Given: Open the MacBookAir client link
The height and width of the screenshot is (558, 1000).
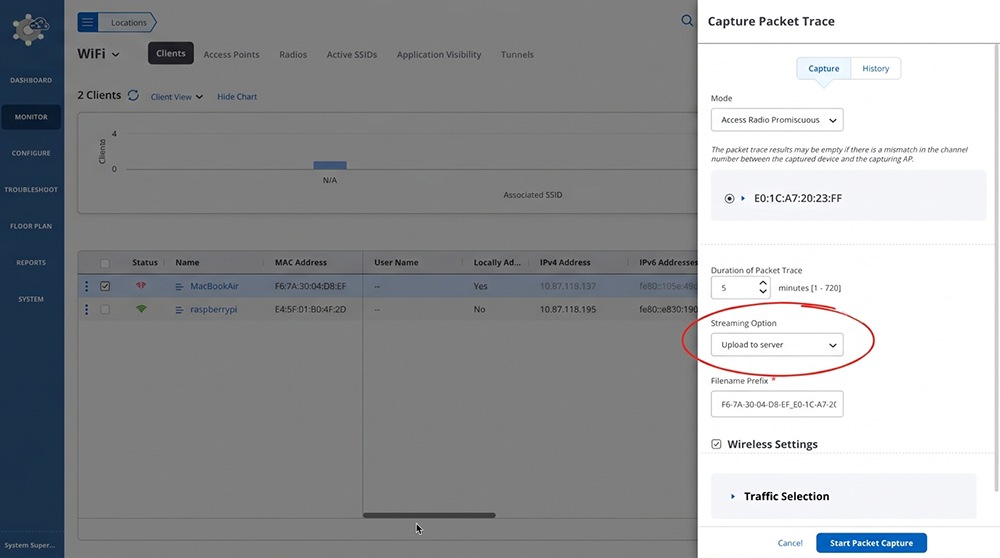Looking at the screenshot, I should point(214,286).
